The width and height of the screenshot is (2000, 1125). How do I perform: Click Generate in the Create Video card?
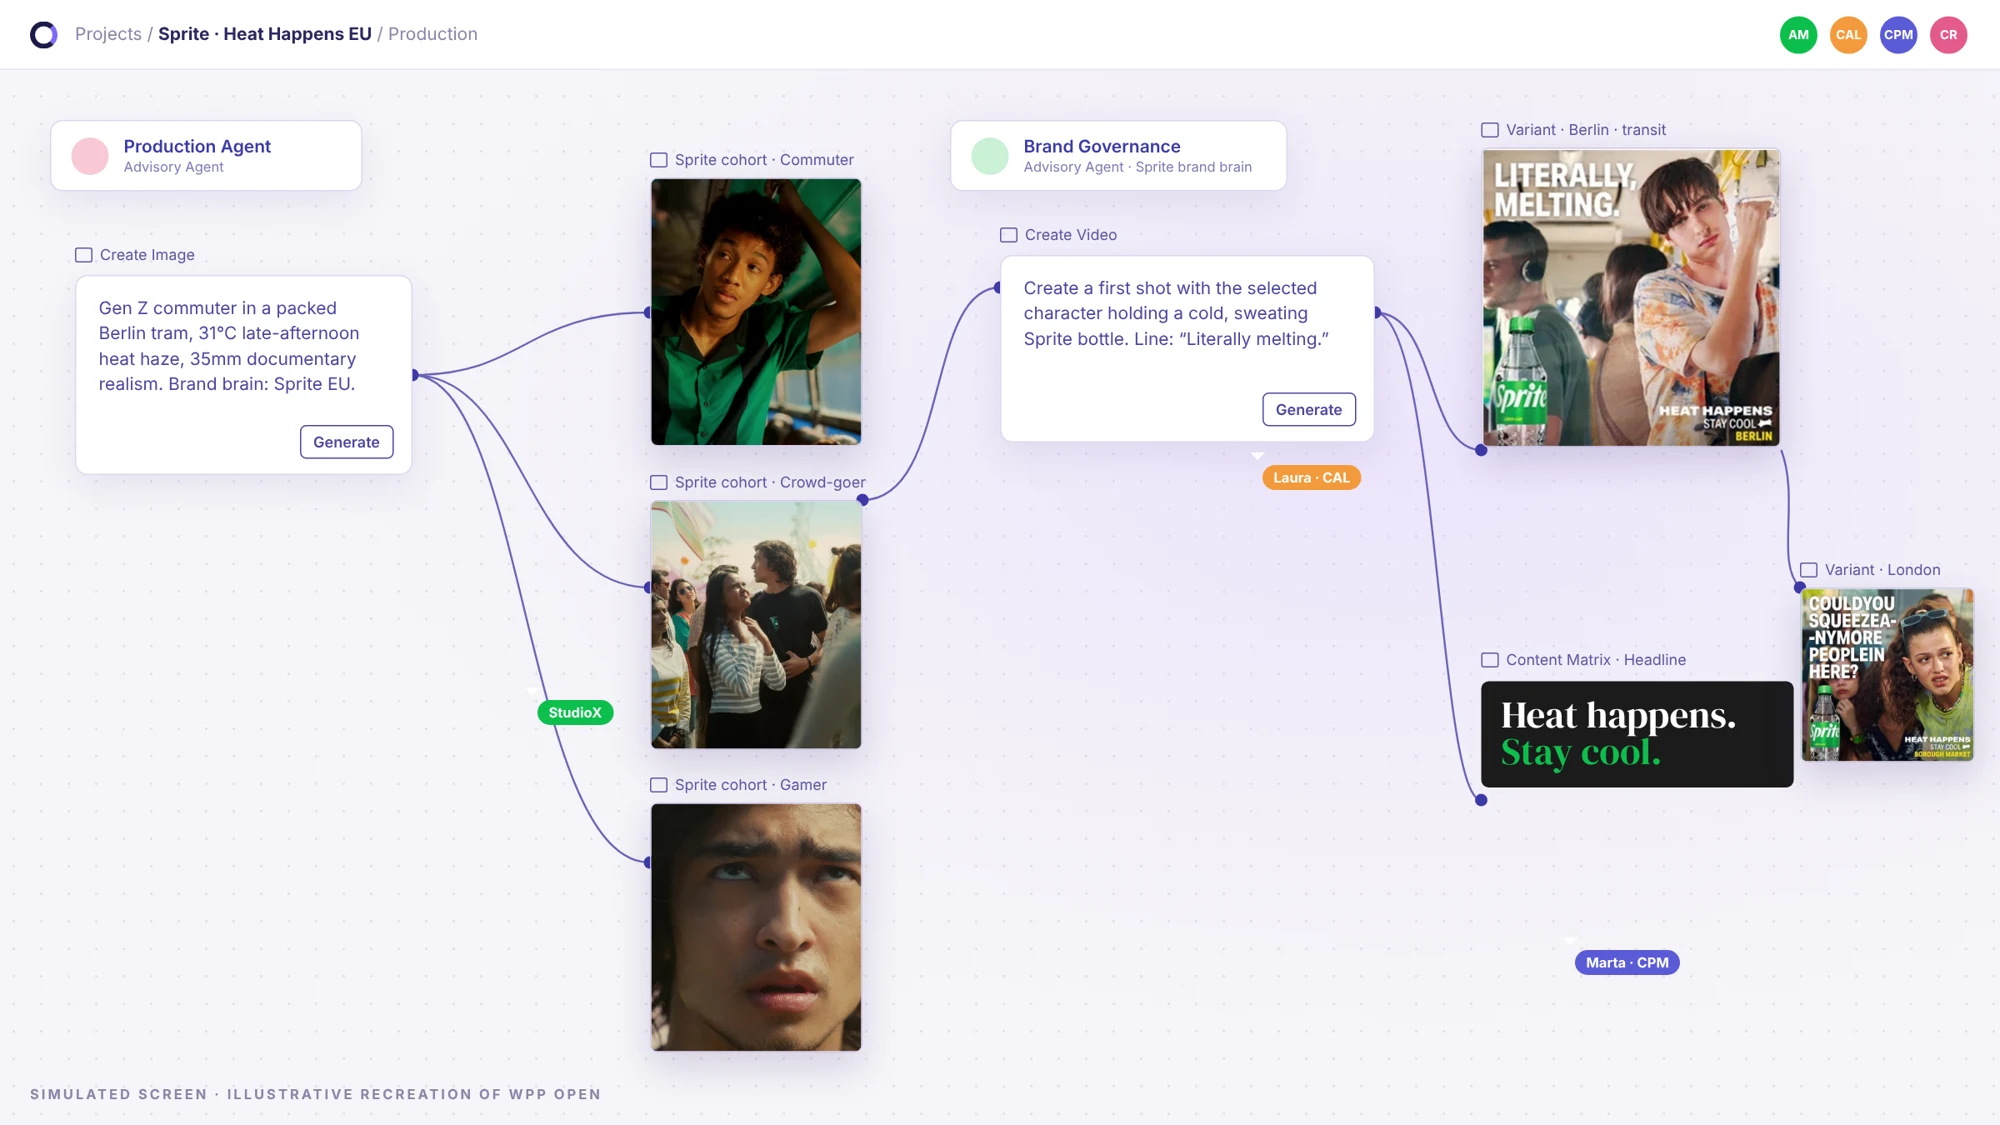coord(1309,410)
